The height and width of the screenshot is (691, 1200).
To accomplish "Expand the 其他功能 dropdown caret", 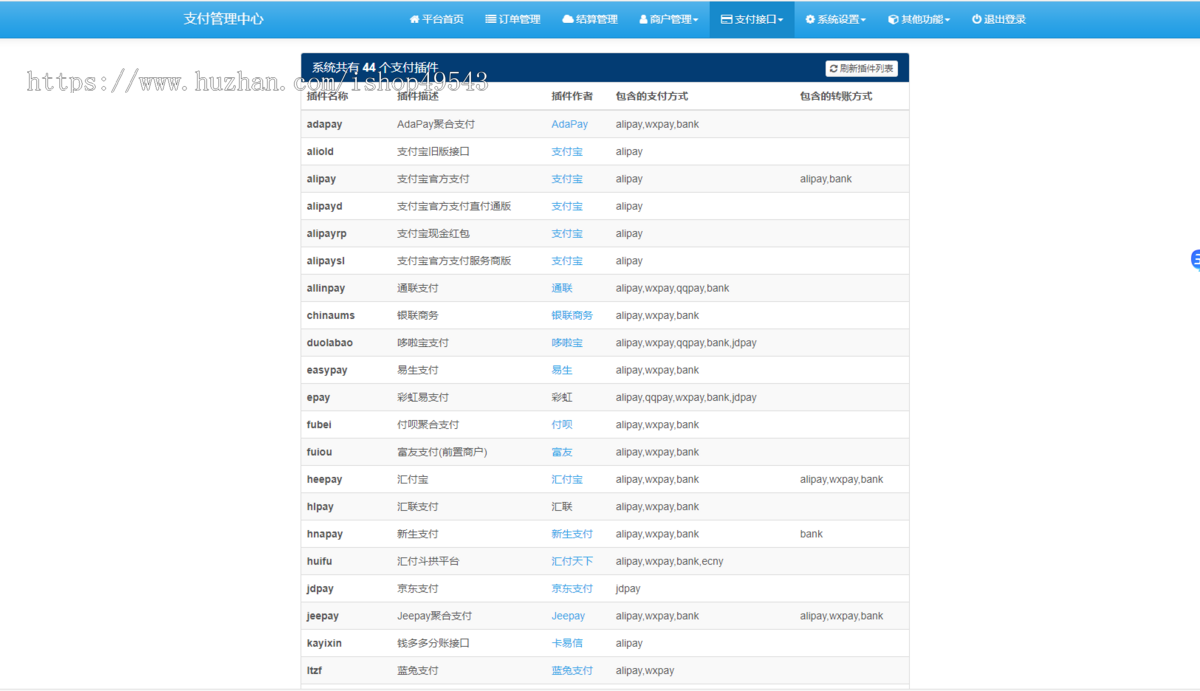I will [948, 20].
